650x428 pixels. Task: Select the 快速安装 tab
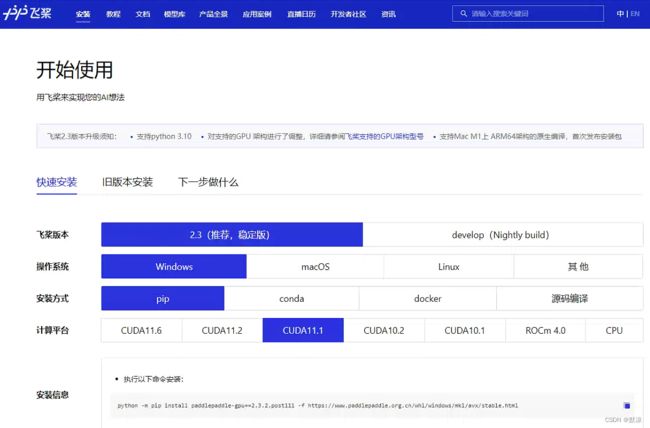click(56, 182)
